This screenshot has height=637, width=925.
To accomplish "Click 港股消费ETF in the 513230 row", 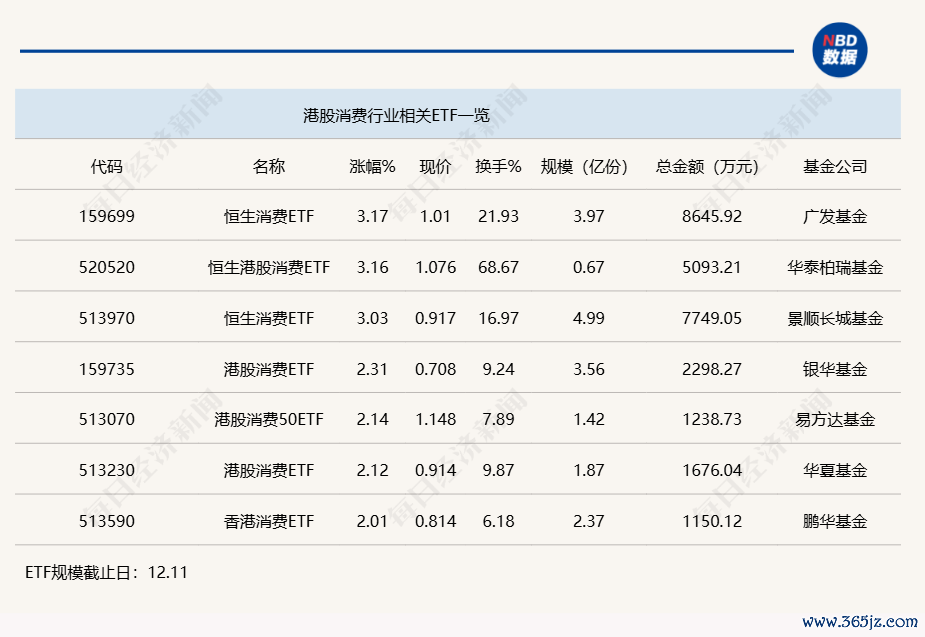I will [x=269, y=470].
